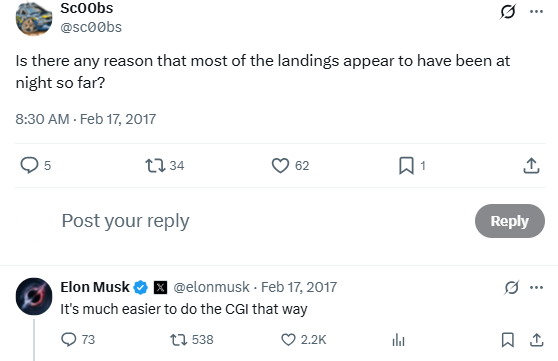Click reply icon showing 5 replies

(x=29, y=166)
